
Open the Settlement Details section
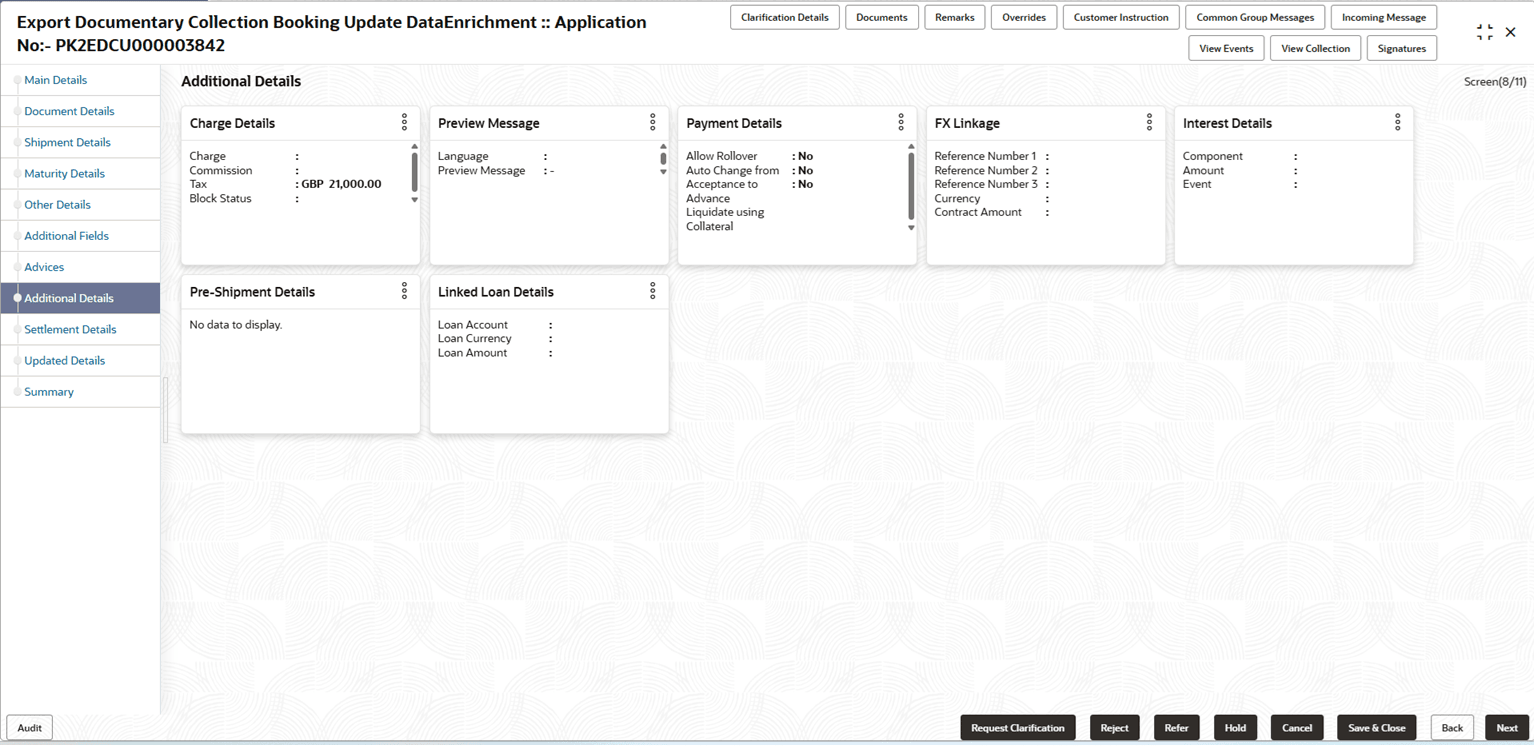point(70,329)
